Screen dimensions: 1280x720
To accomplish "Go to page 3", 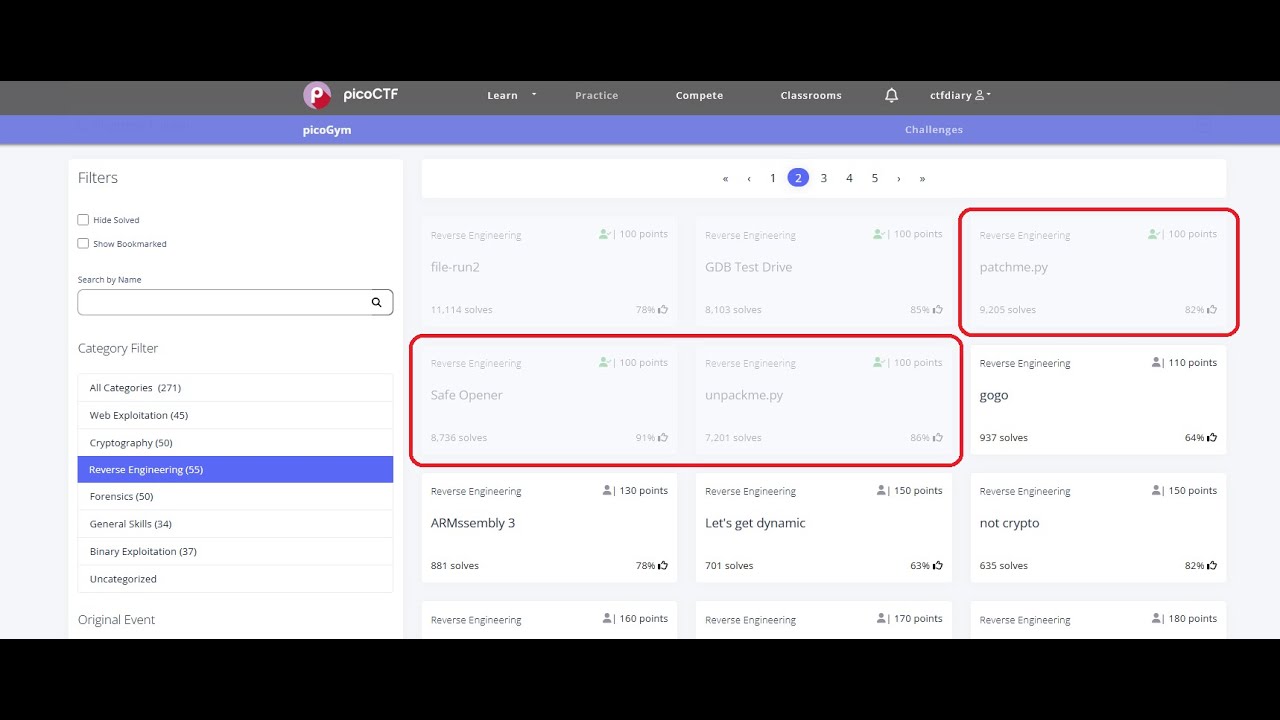I will coord(824,178).
